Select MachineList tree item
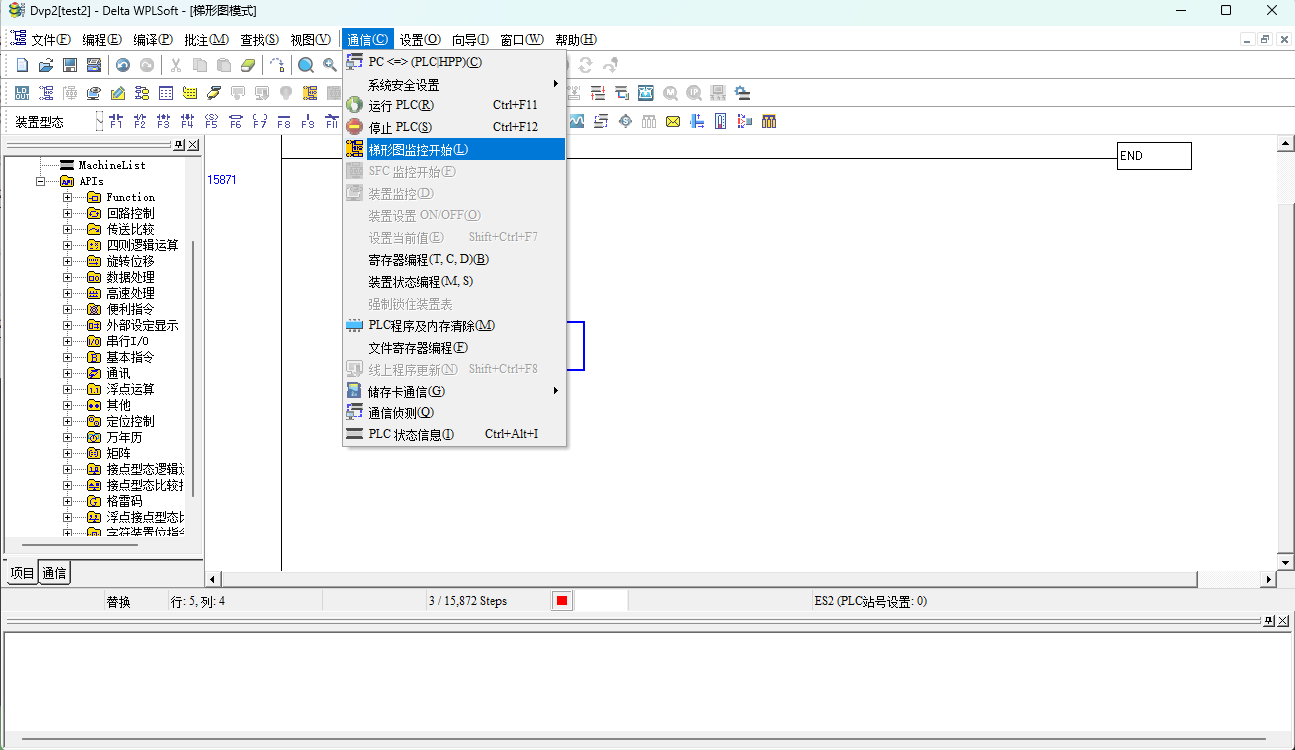 point(112,165)
